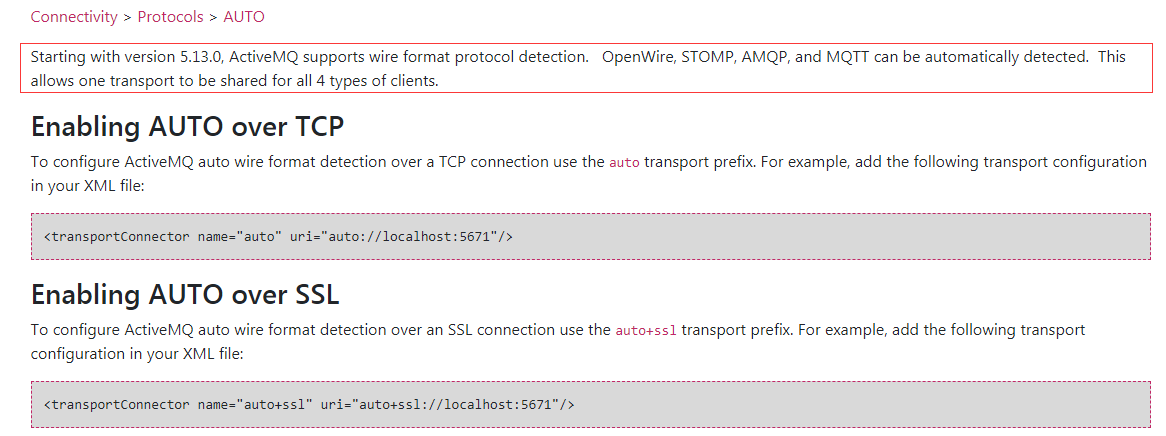Screen dimensions: 1166x436
Task: Open the Connectivity breadcrumb link
Action: [x=74, y=16]
